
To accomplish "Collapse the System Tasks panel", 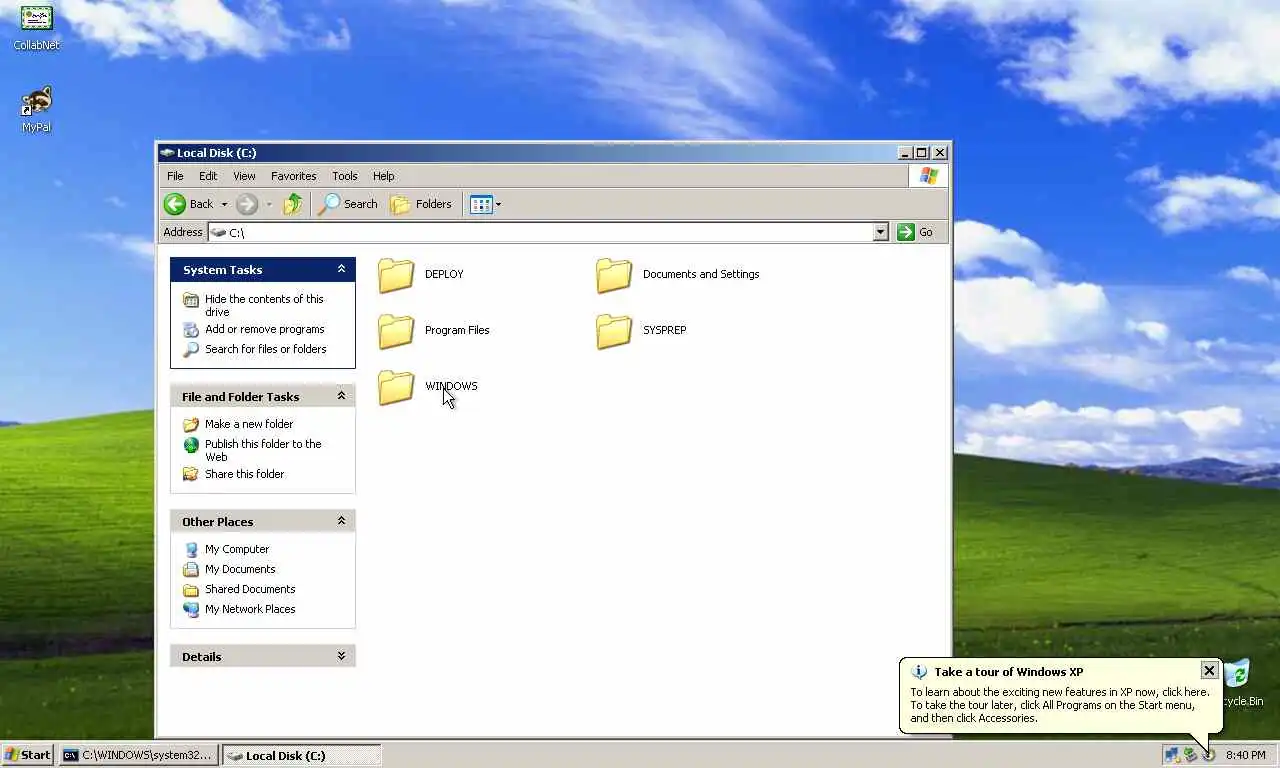I will pos(341,269).
